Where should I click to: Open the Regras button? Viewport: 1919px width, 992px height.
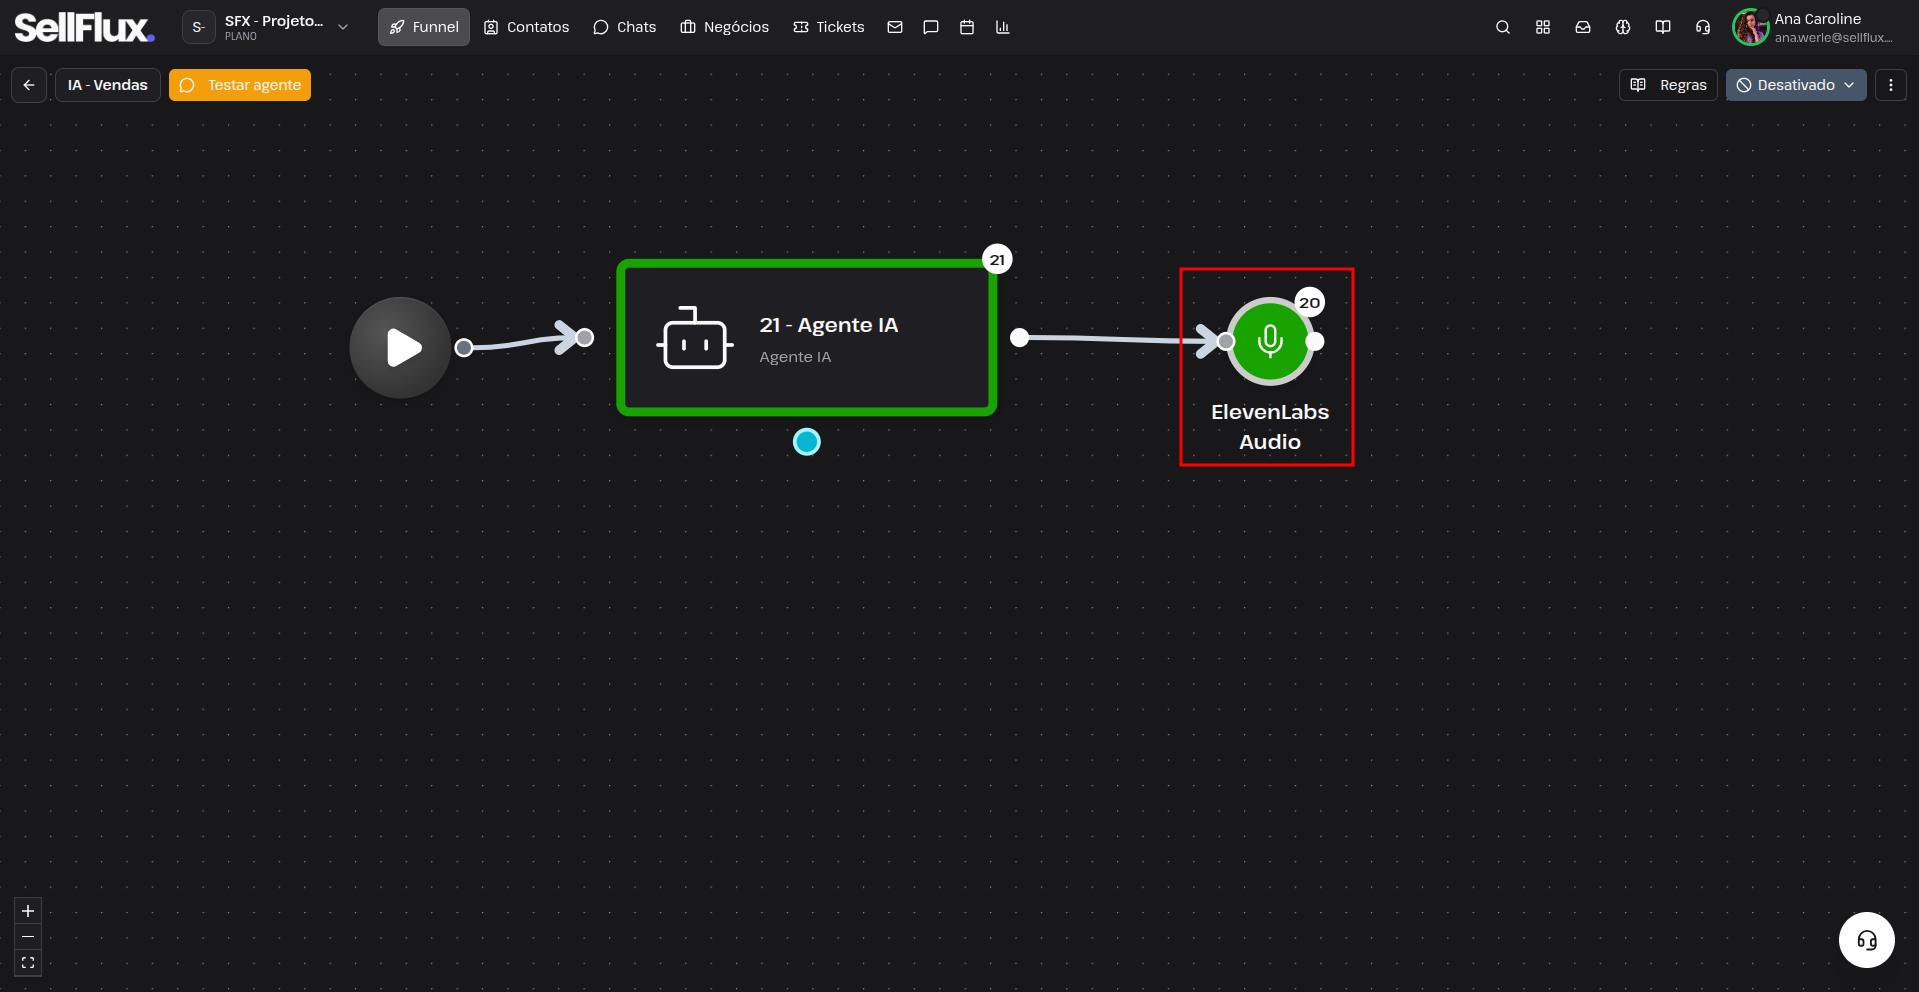coord(1668,85)
